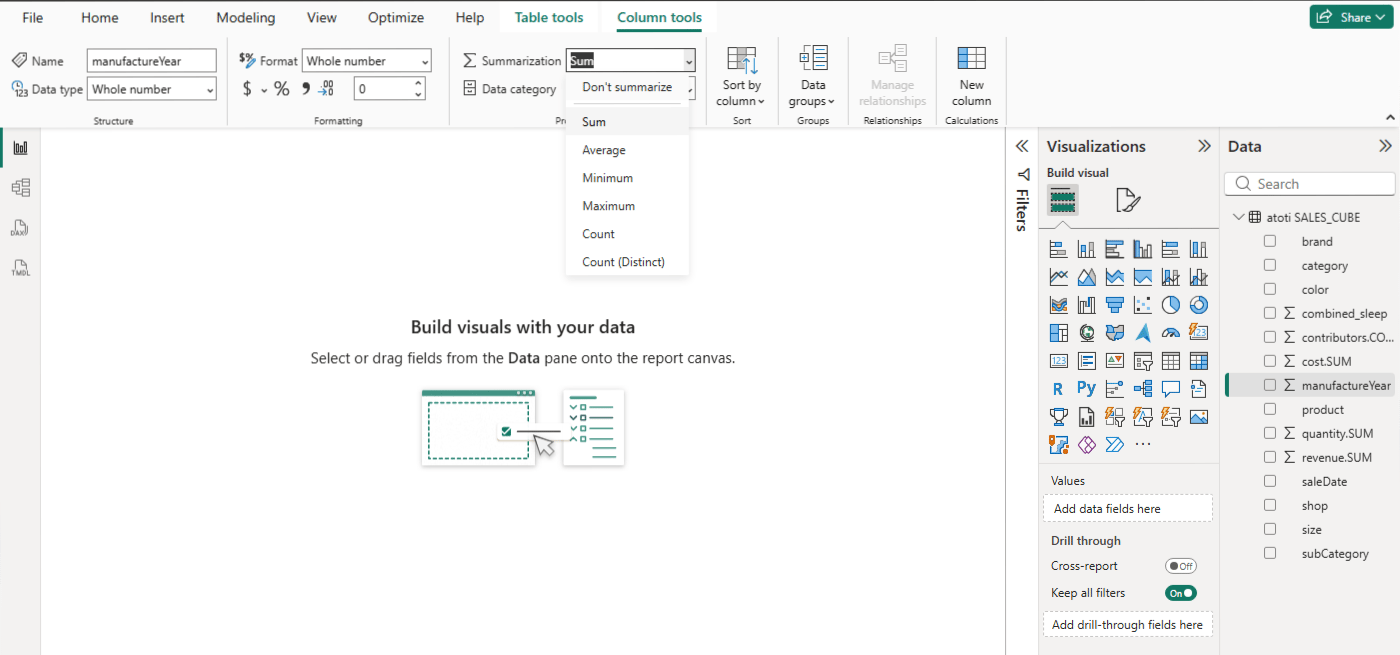The width and height of the screenshot is (1400, 655).
Task: Open the Sort by column dropdown
Action: point(742,76)
